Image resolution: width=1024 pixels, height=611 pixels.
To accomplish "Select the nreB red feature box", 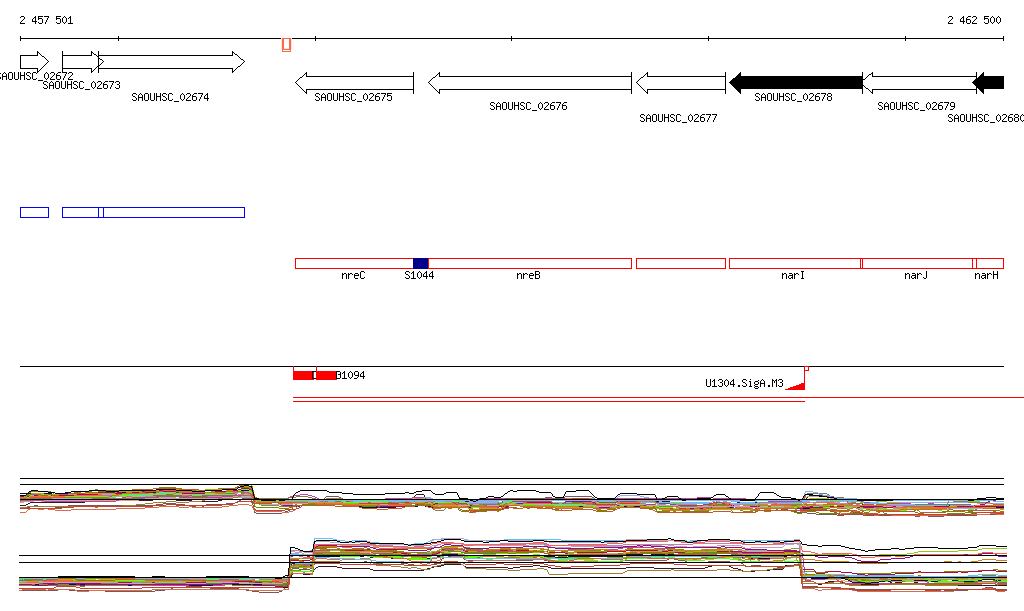I will [x=530, y=263].
